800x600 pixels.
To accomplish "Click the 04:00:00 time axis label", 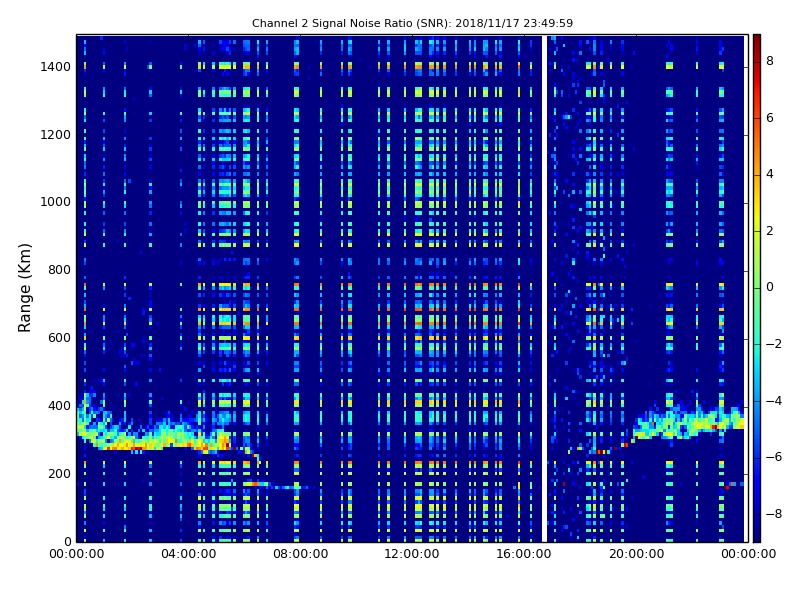I will coord(188,554).
